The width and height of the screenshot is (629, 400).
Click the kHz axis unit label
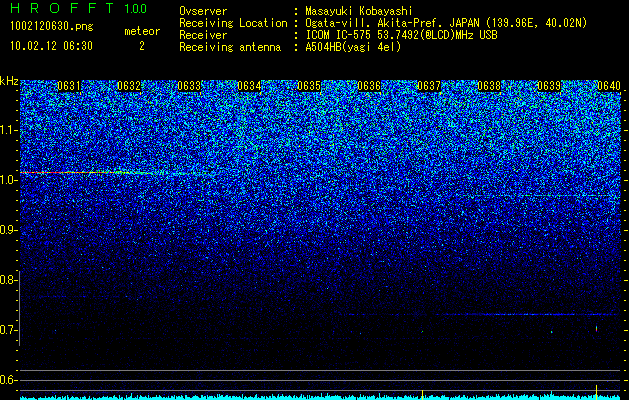(9, 81)
